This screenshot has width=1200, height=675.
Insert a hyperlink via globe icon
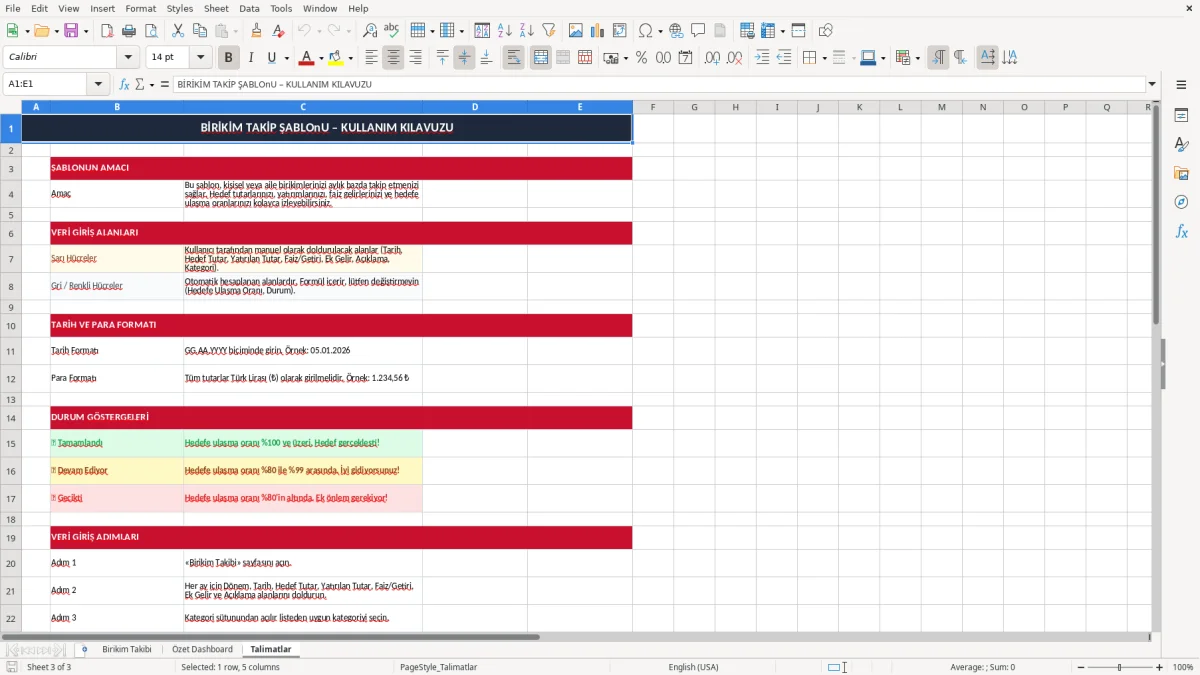(677, 31)
